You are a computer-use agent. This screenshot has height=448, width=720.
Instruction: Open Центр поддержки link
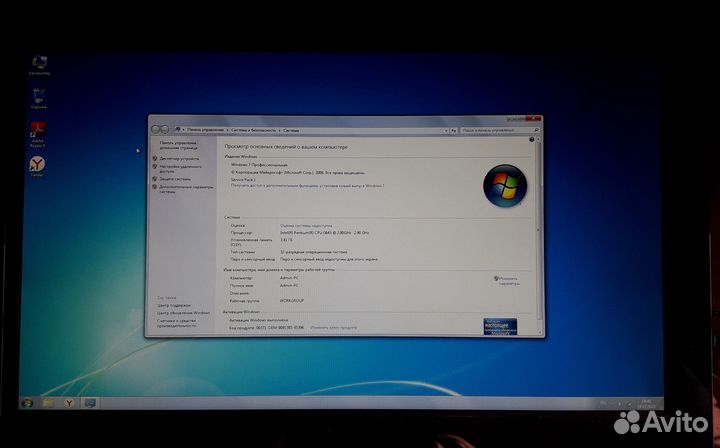pyautogui.click(x=174, y=305)
